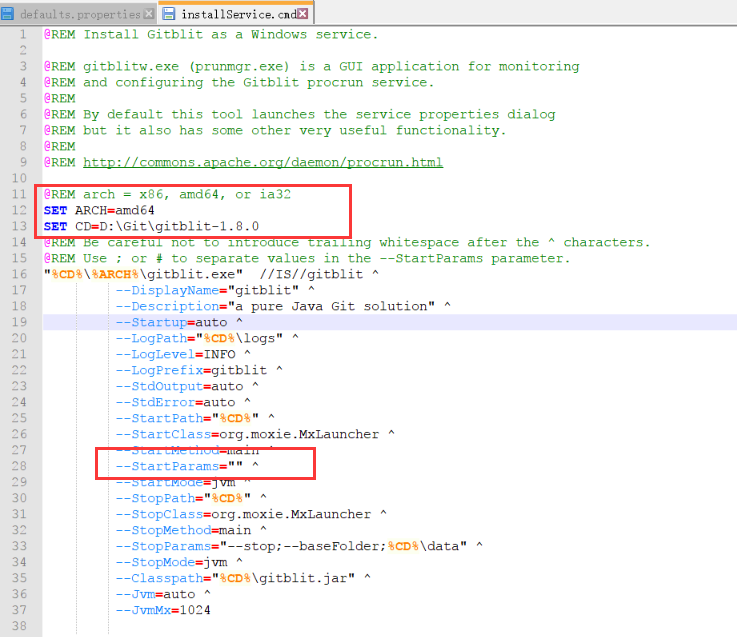737x637 pixels.
Task: Switch to the installService.cmd tab
Action: click(x=236, y=14)
